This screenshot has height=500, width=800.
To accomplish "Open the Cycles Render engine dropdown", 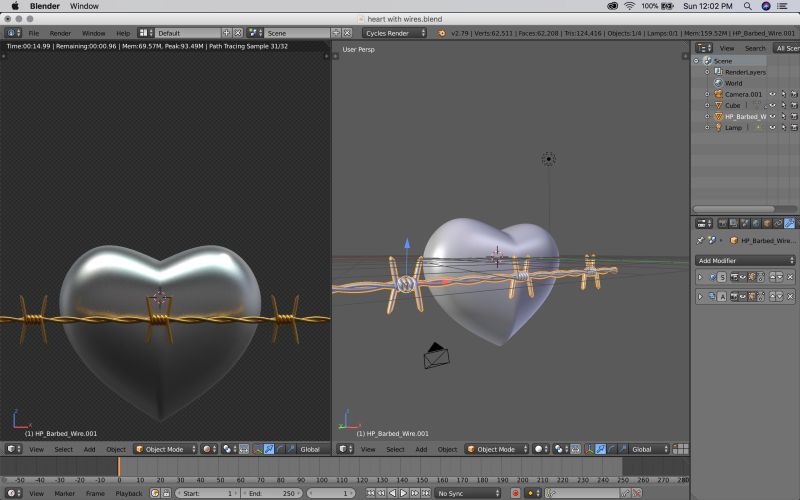I will pyautogui.click(x=394, y=33).
